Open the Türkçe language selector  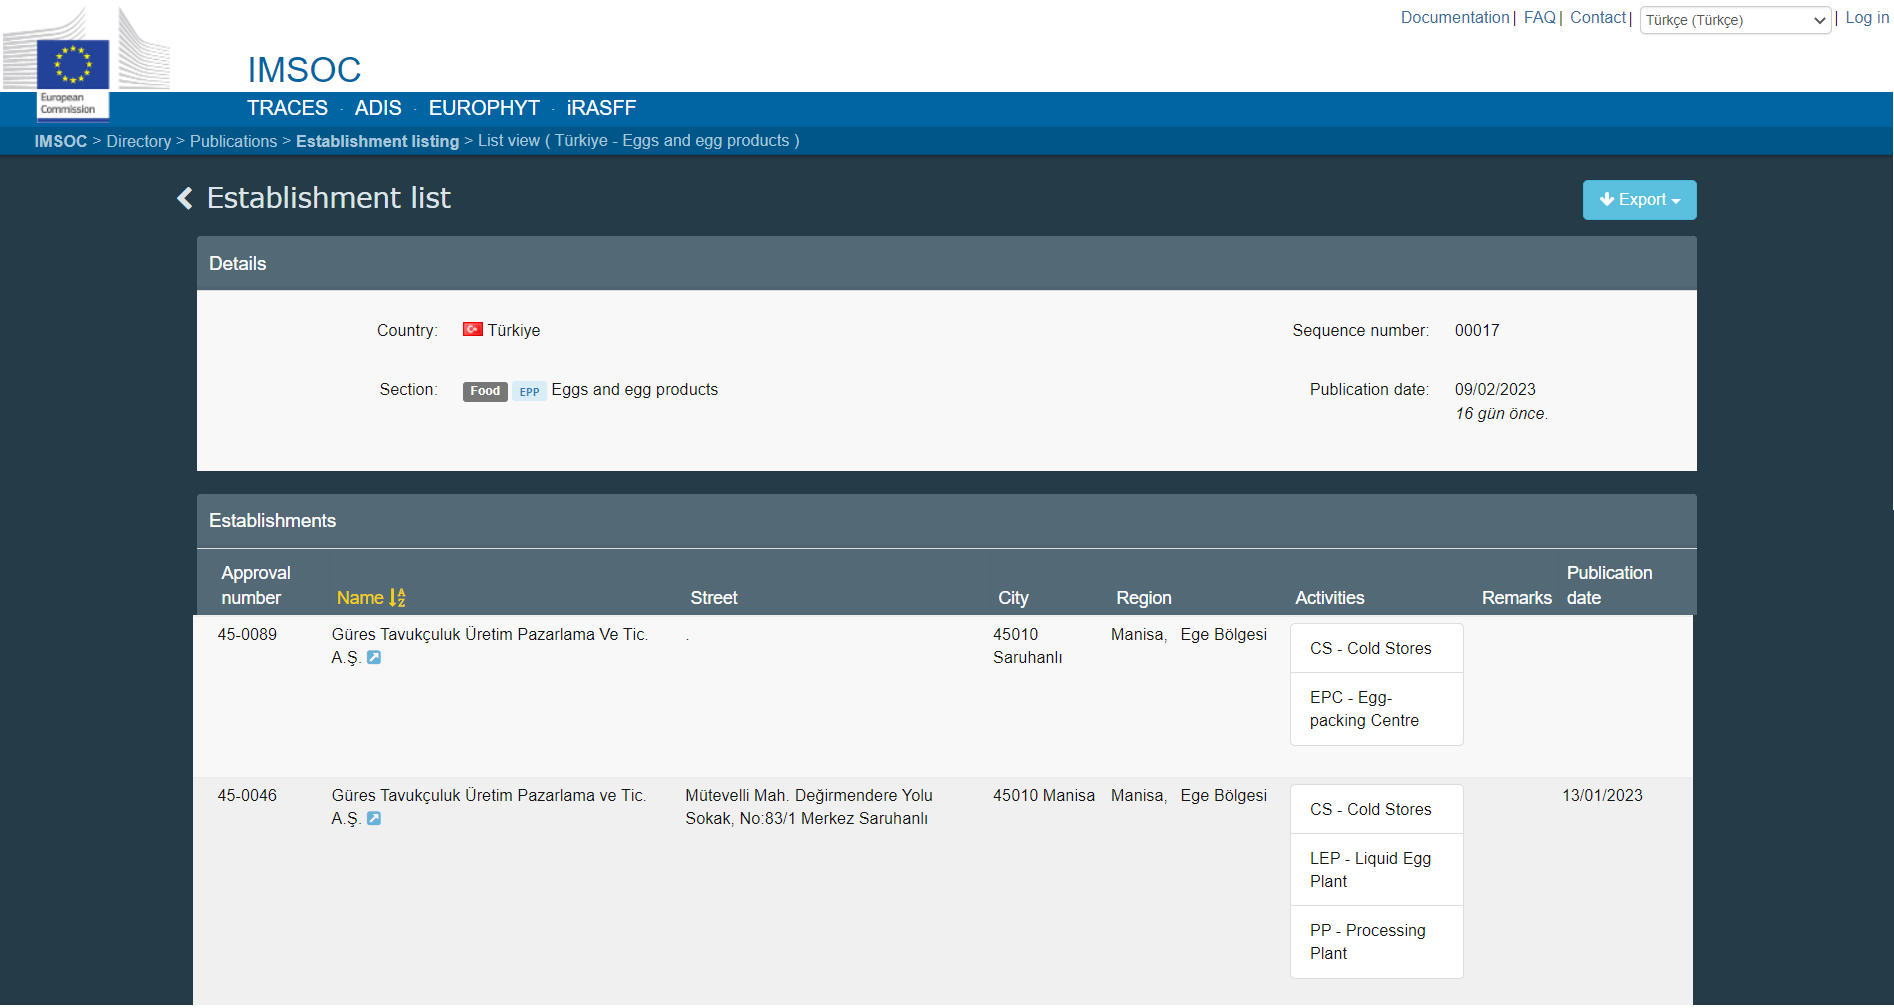tap(1734, 20)
